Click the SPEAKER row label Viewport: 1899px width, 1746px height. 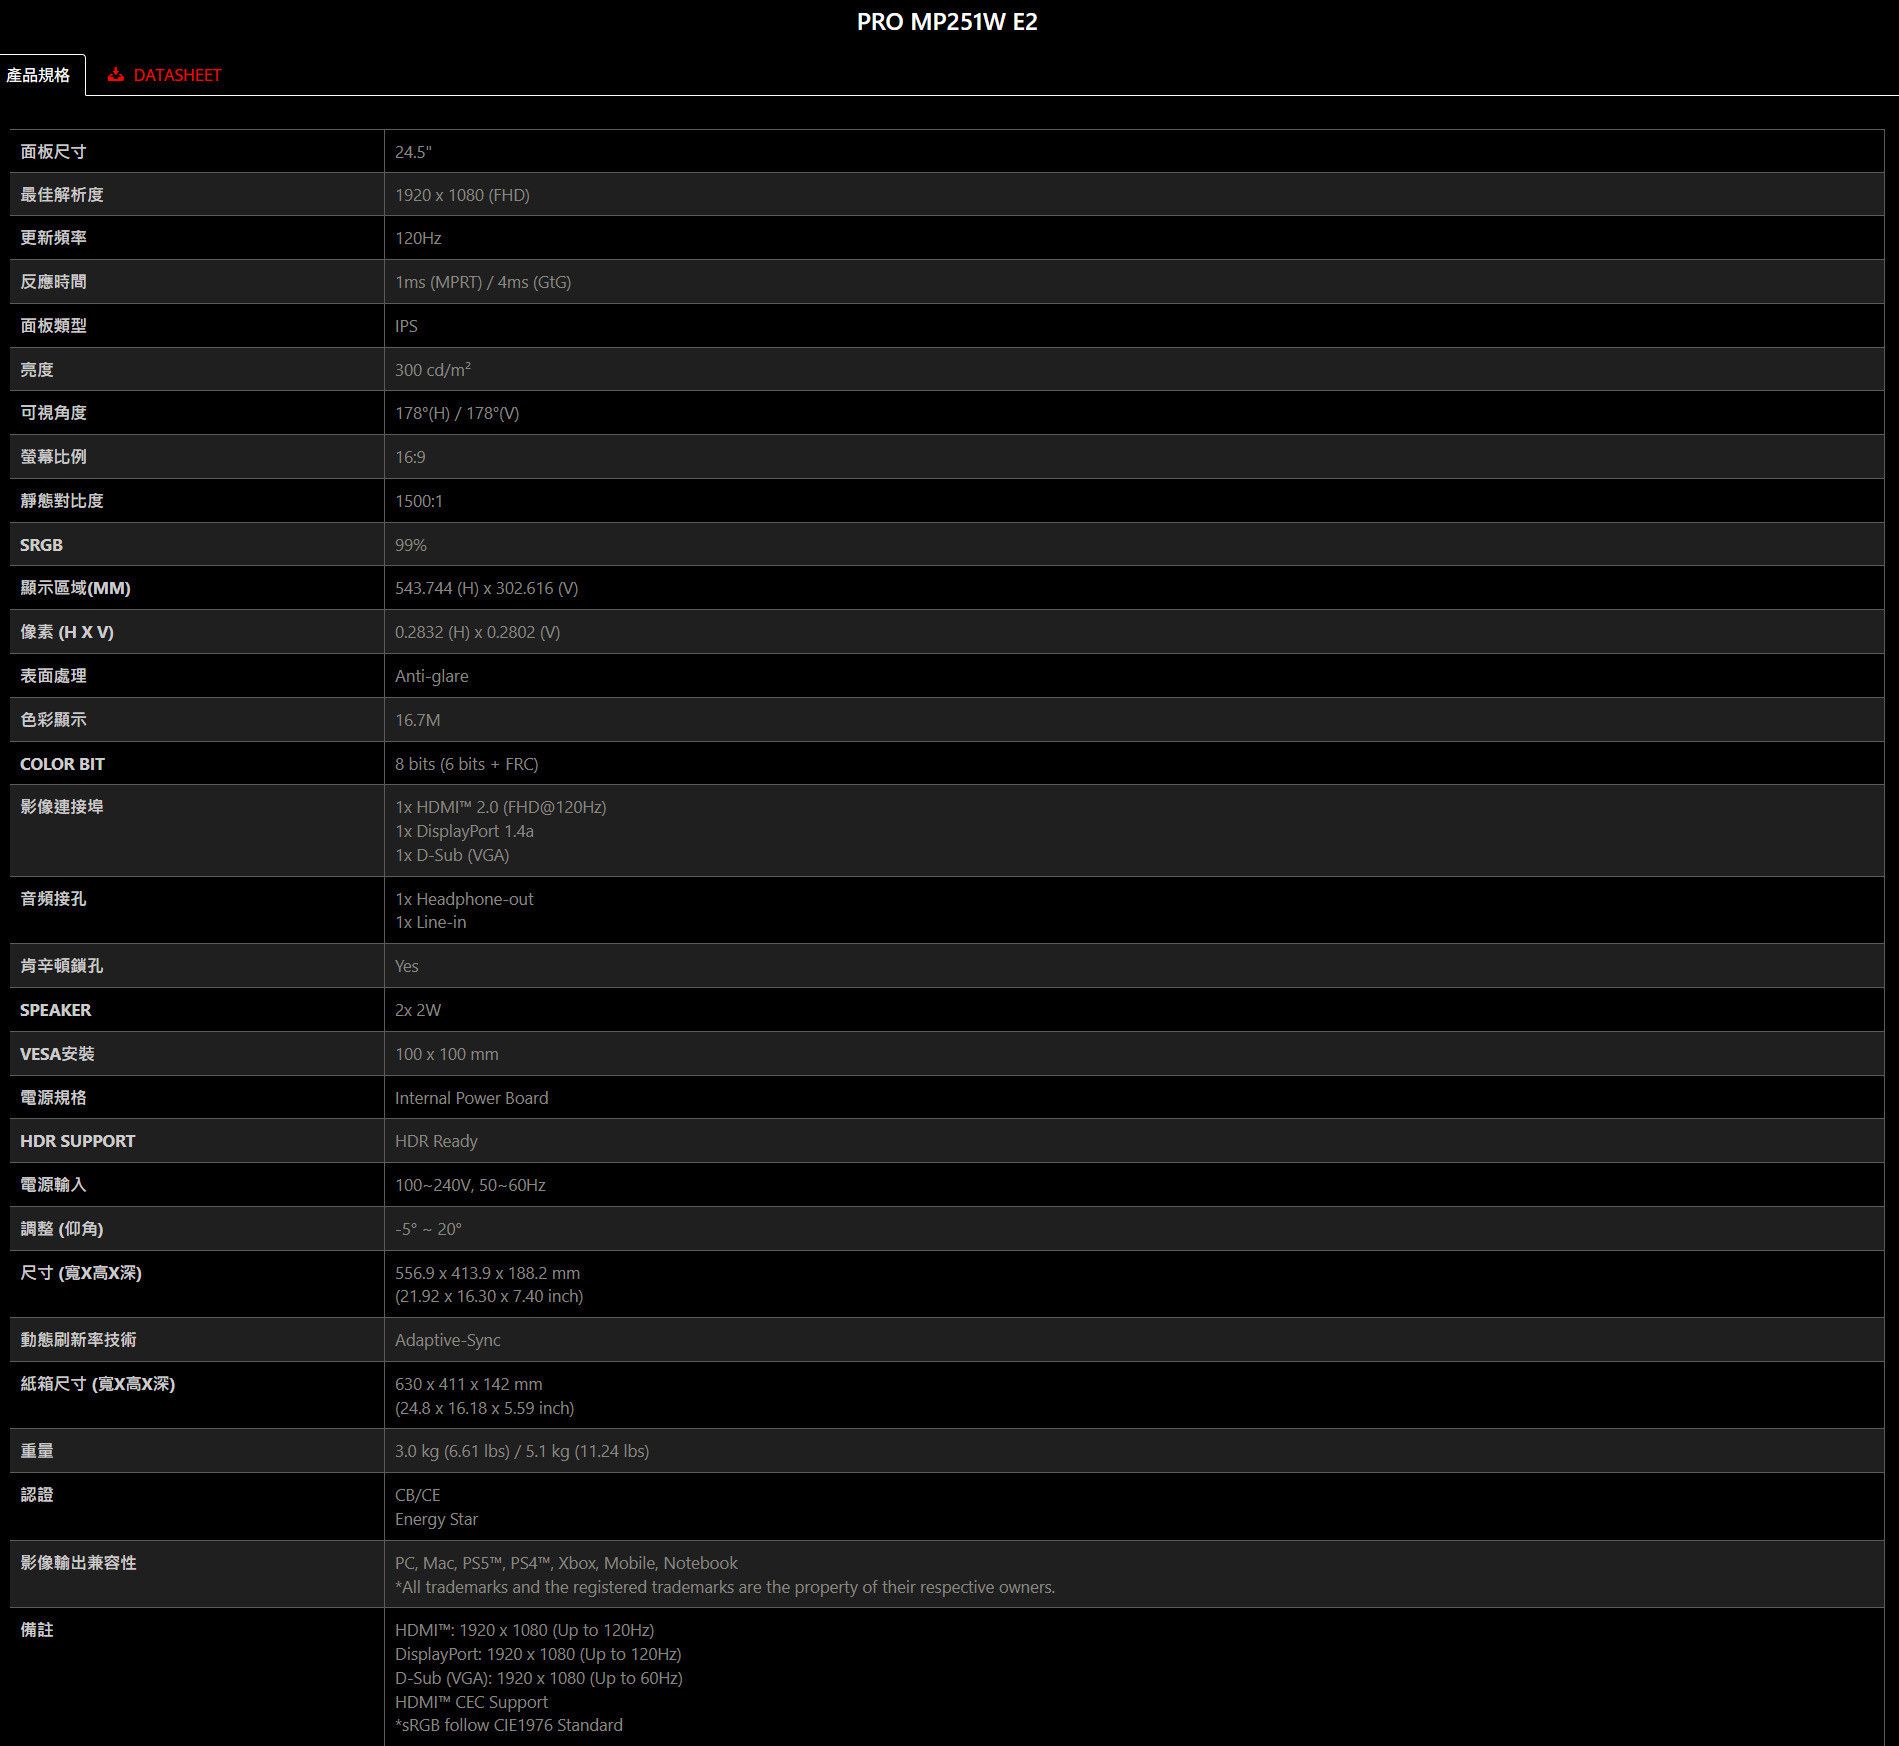click(x=55, y=1010)
